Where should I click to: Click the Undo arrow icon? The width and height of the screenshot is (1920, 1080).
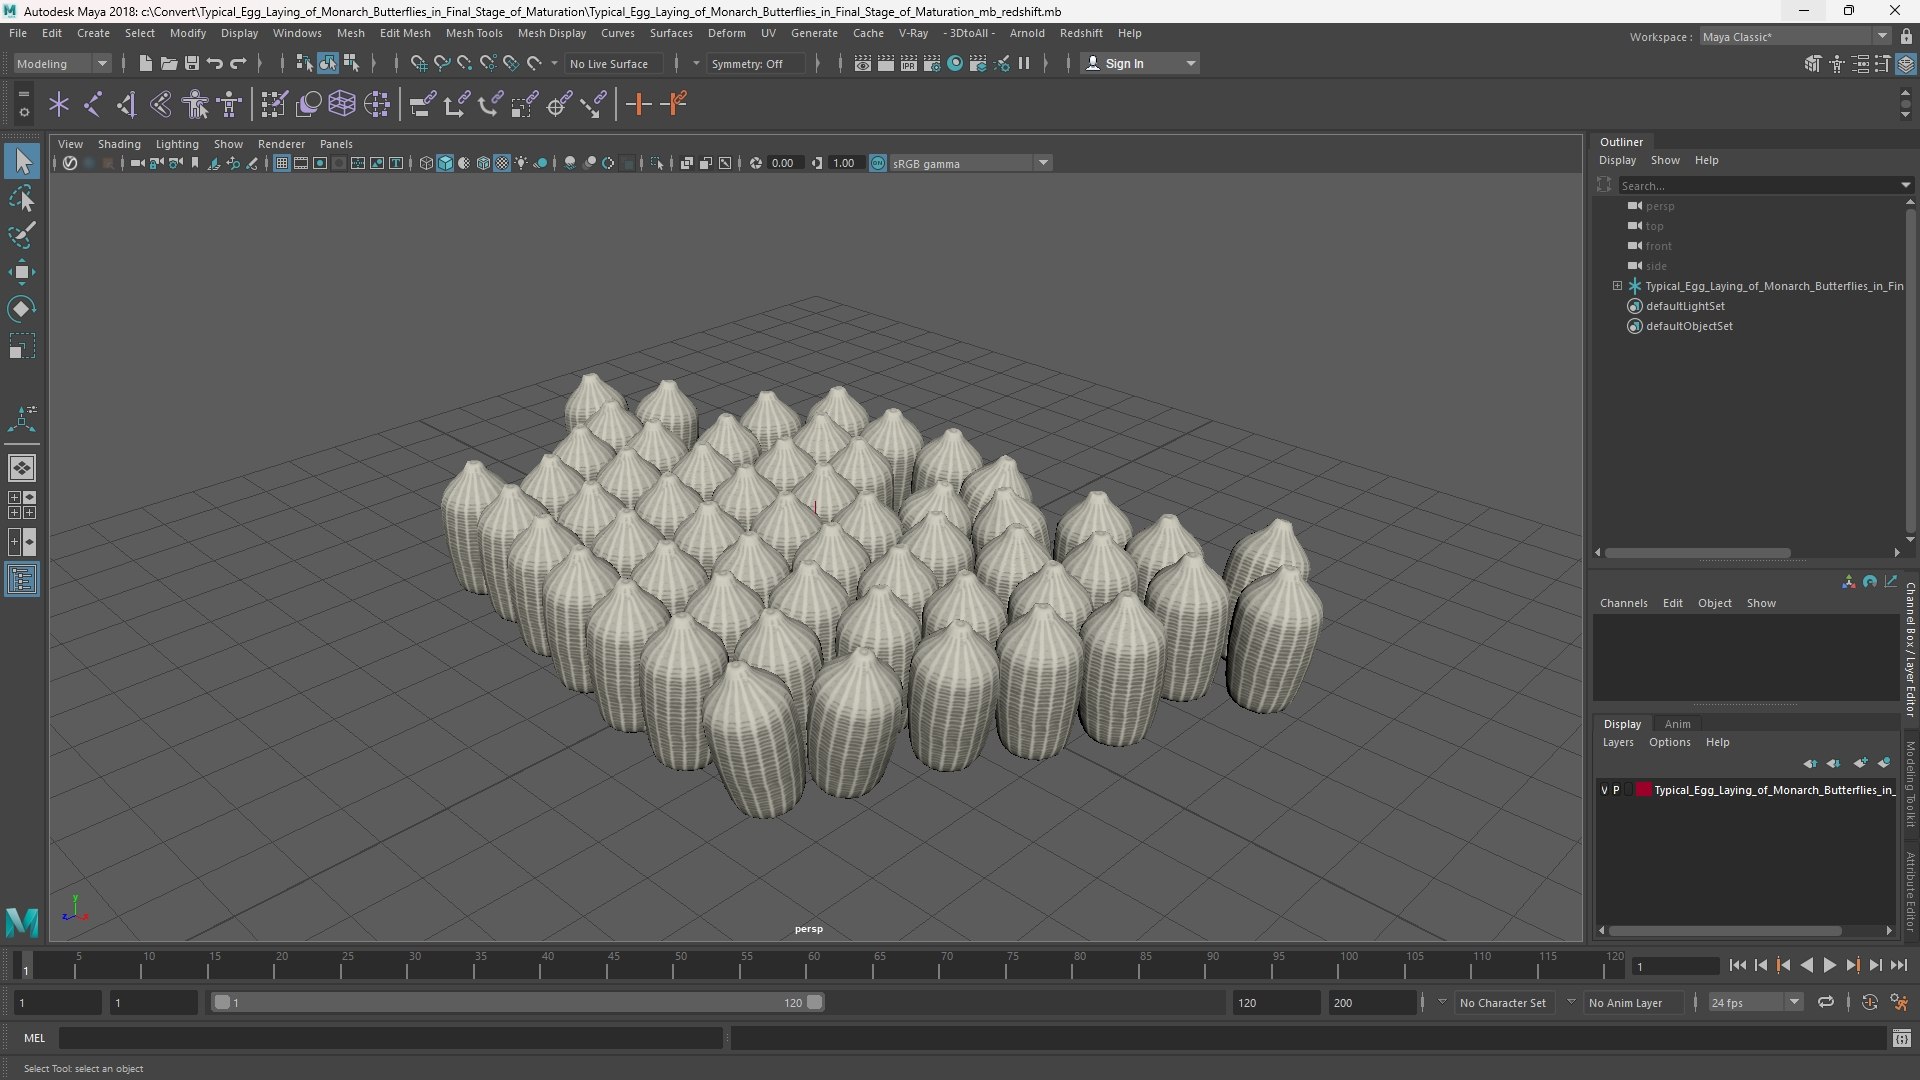pos(214,63)
